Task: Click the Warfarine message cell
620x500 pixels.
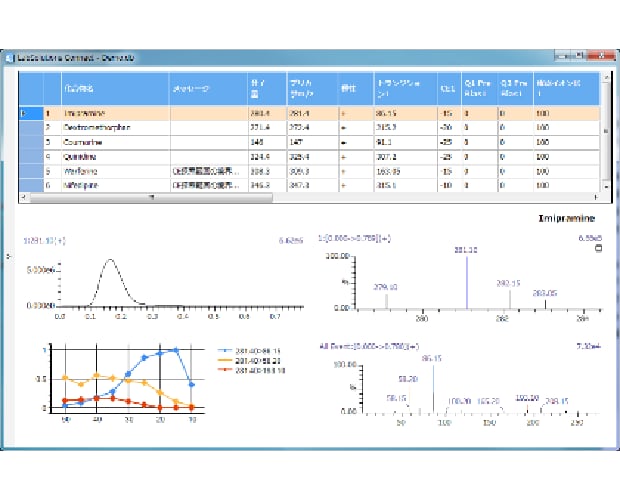Action: tap(209, 172)
